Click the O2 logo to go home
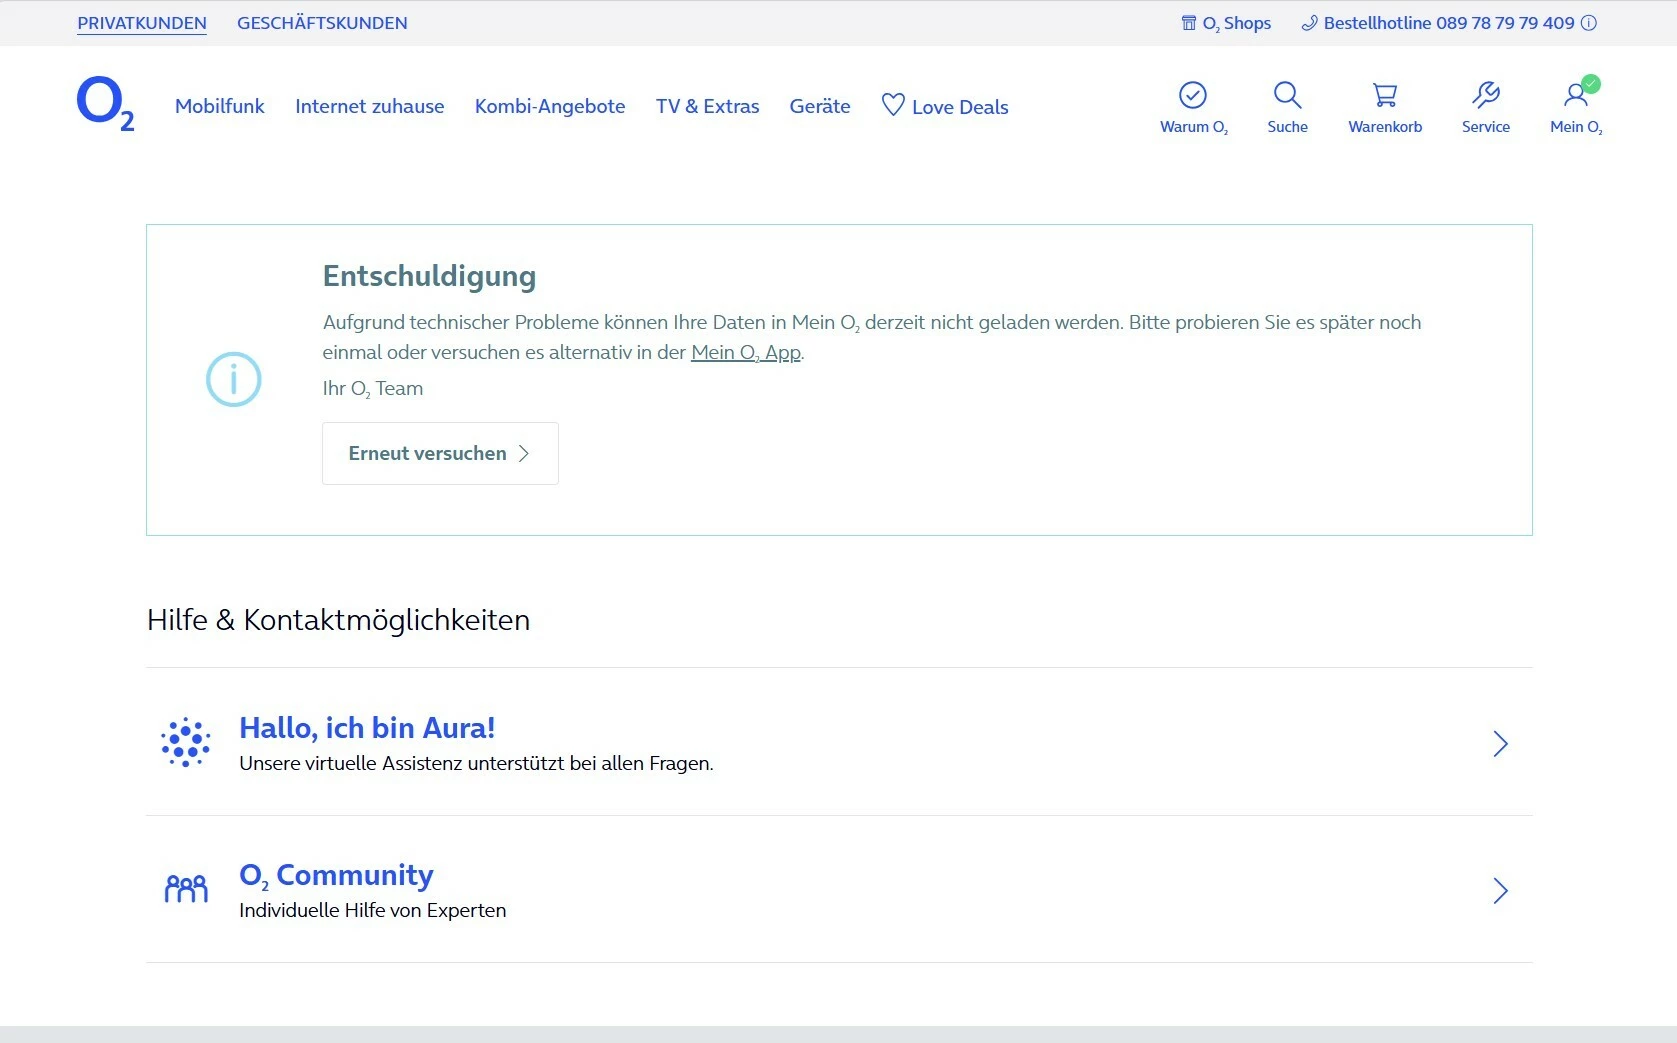The width and height of the screenshot is (1677, 1043). click(105, 105)
